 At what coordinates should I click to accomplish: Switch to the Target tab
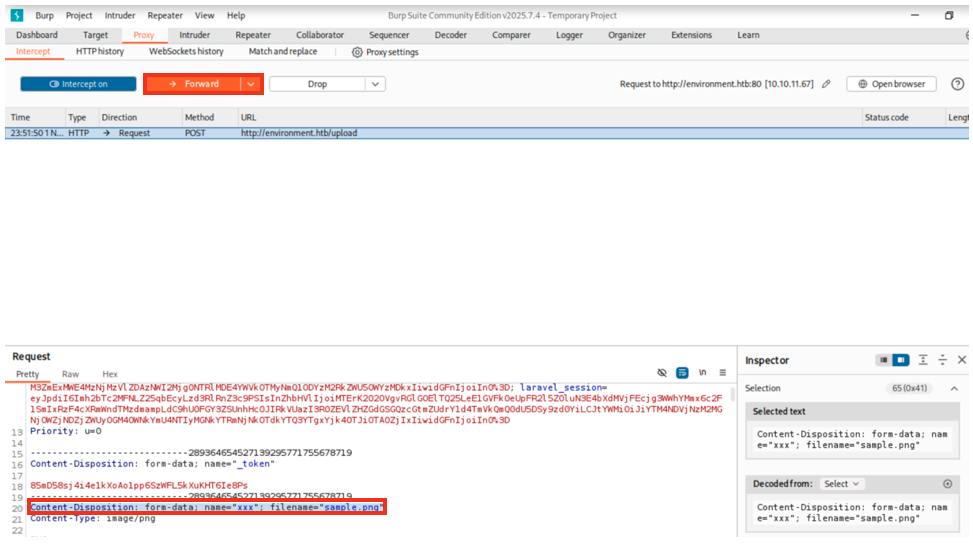coord(95,35)
